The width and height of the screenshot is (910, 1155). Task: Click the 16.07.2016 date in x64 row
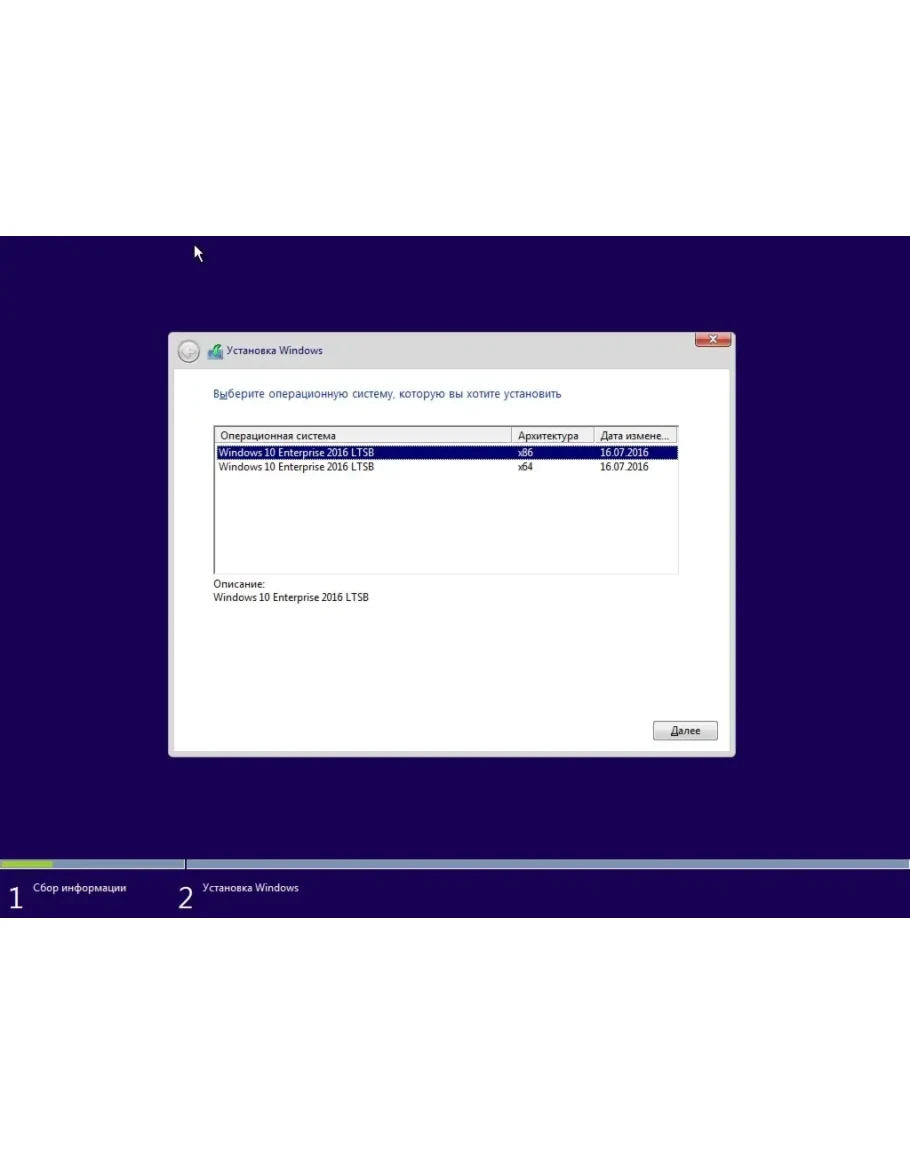click(624, 467)
